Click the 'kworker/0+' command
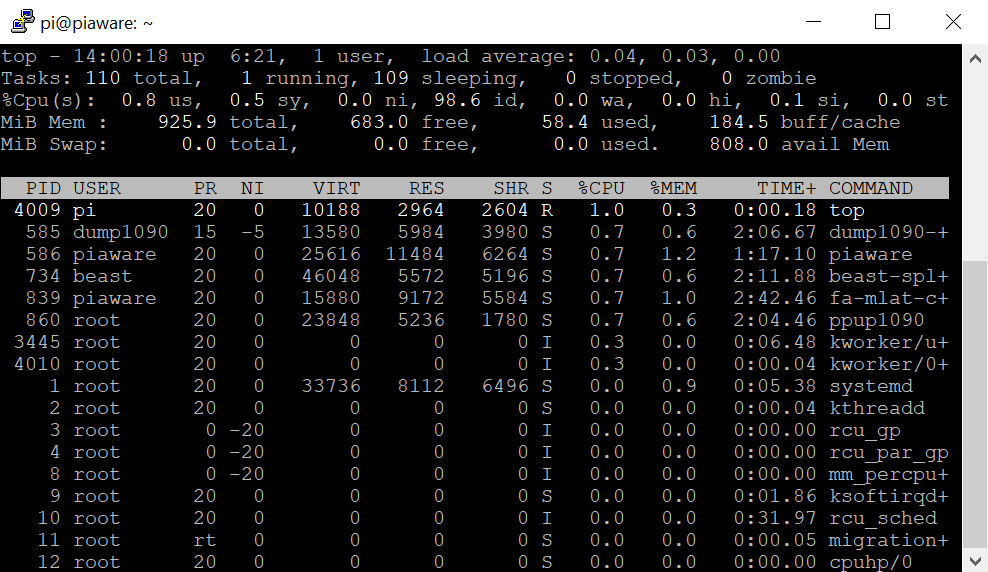 tap(888, 365)
